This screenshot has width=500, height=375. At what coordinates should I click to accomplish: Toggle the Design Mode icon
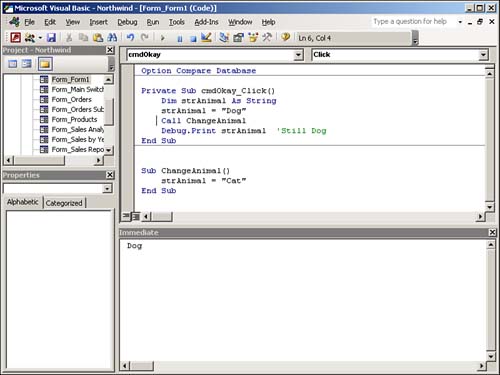207,37
